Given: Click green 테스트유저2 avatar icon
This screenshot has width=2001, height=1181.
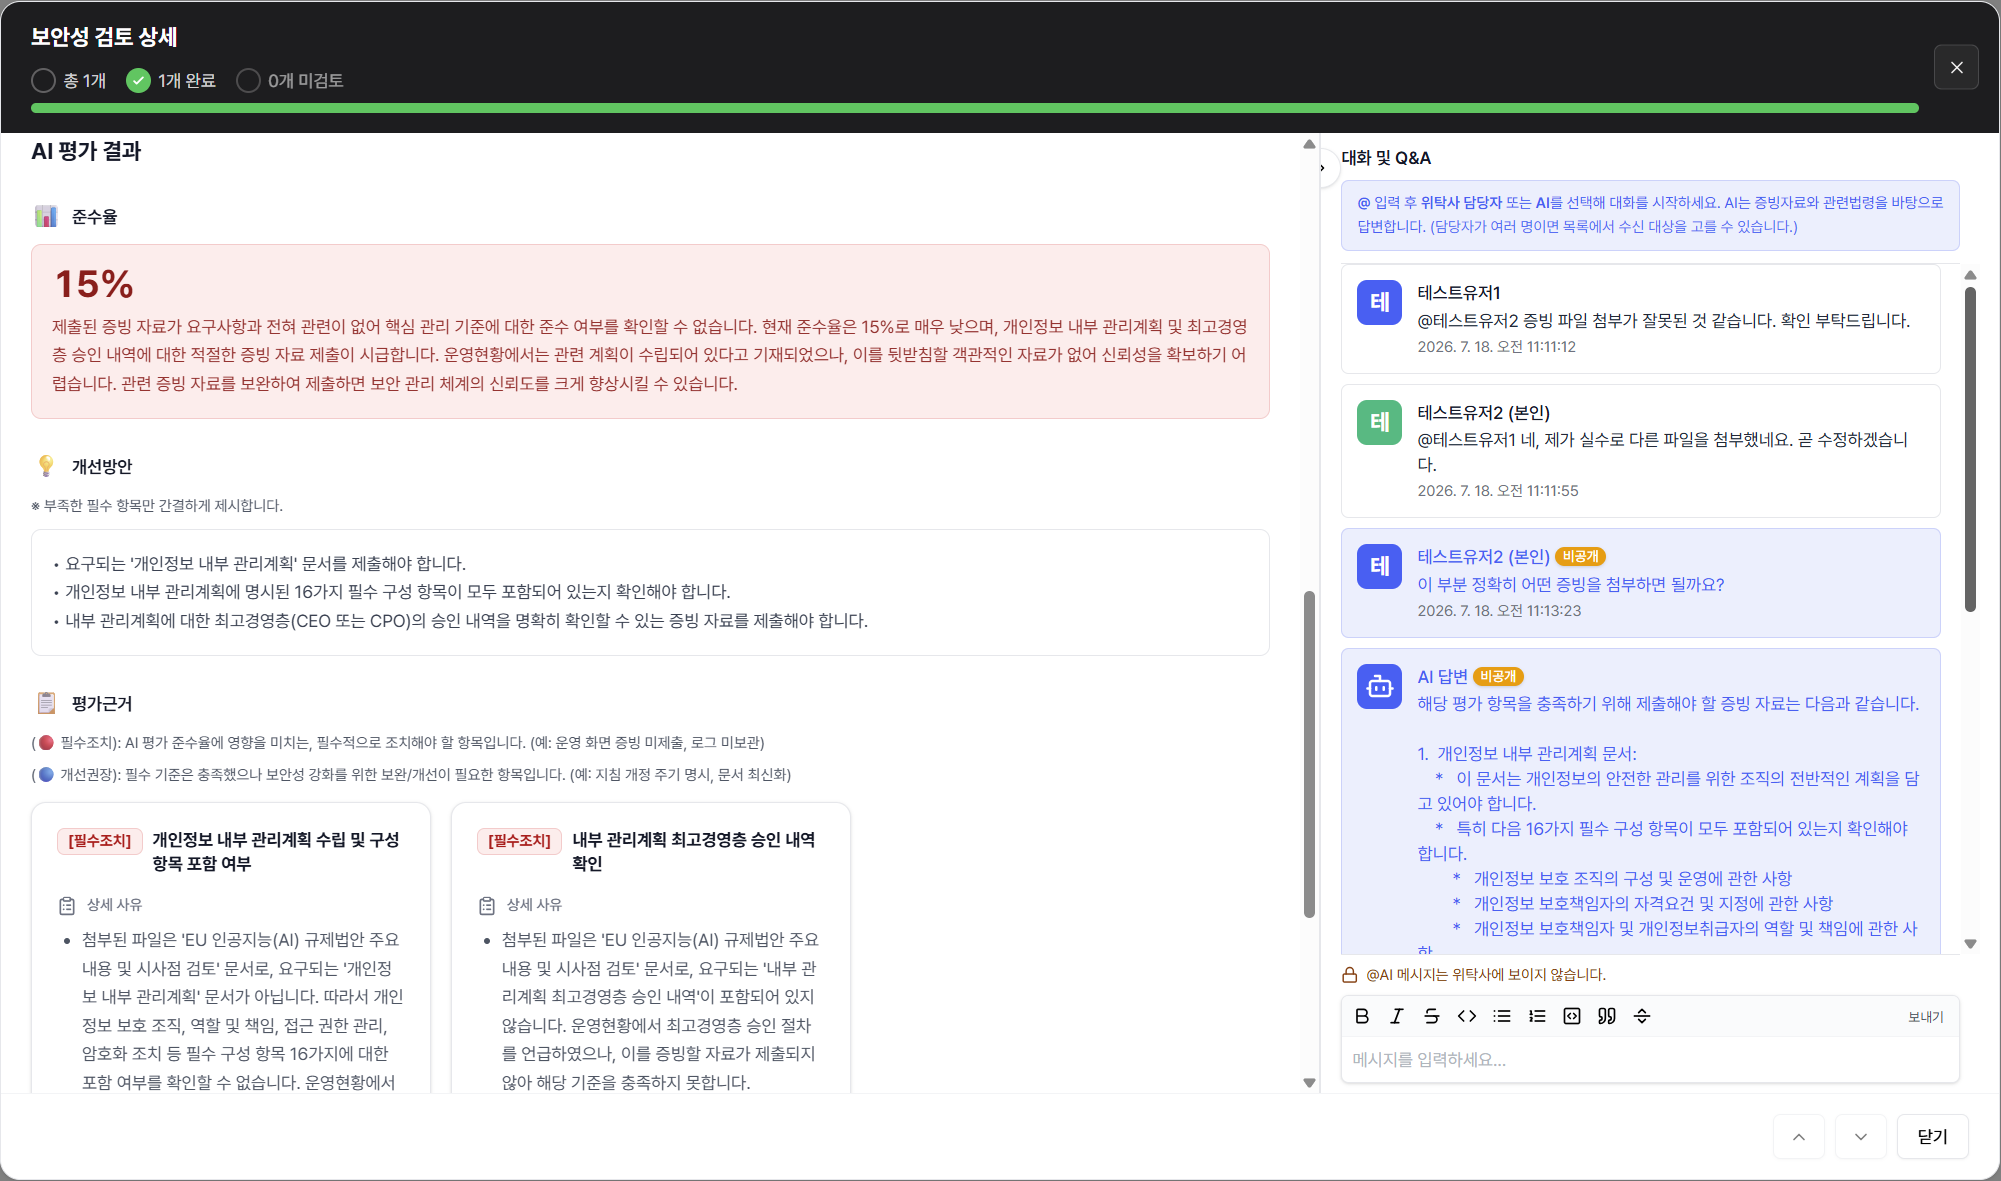Looking at the screenshot, I should tap(1379, 422).
